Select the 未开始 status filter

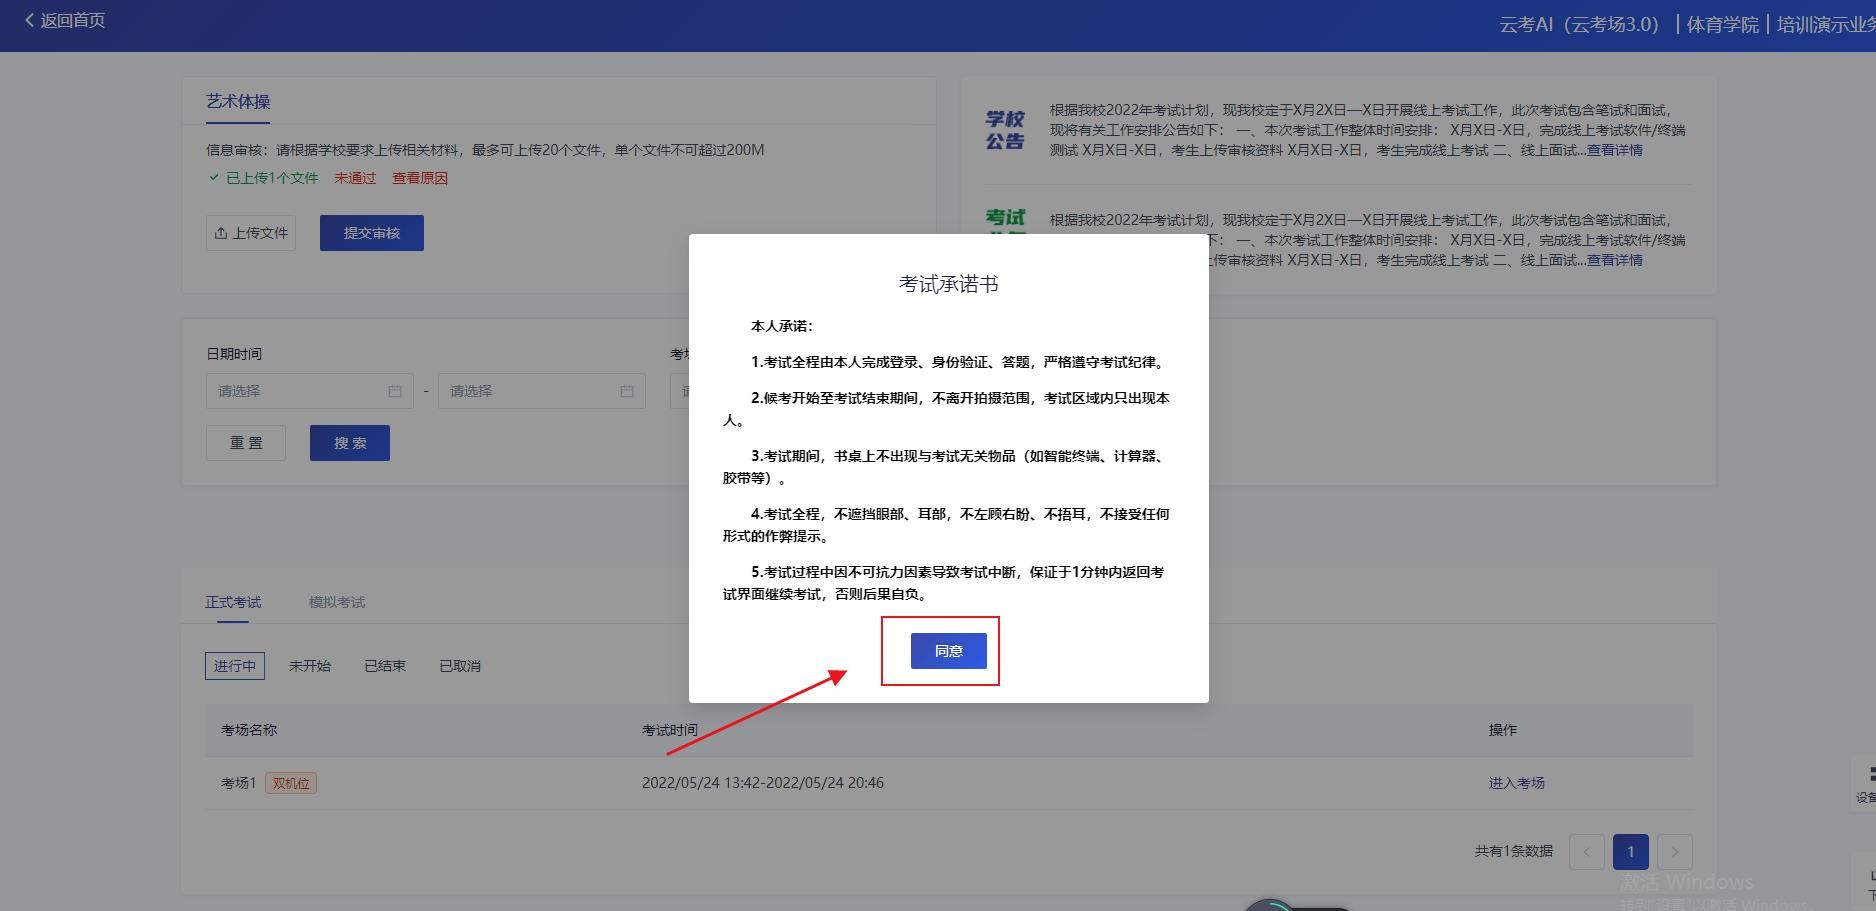point(310,666)
